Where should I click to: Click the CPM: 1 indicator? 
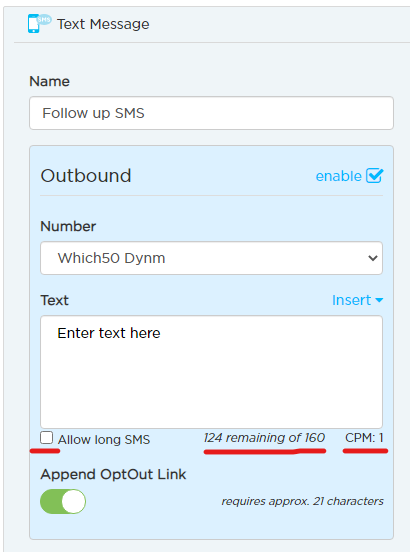(364, 438)
